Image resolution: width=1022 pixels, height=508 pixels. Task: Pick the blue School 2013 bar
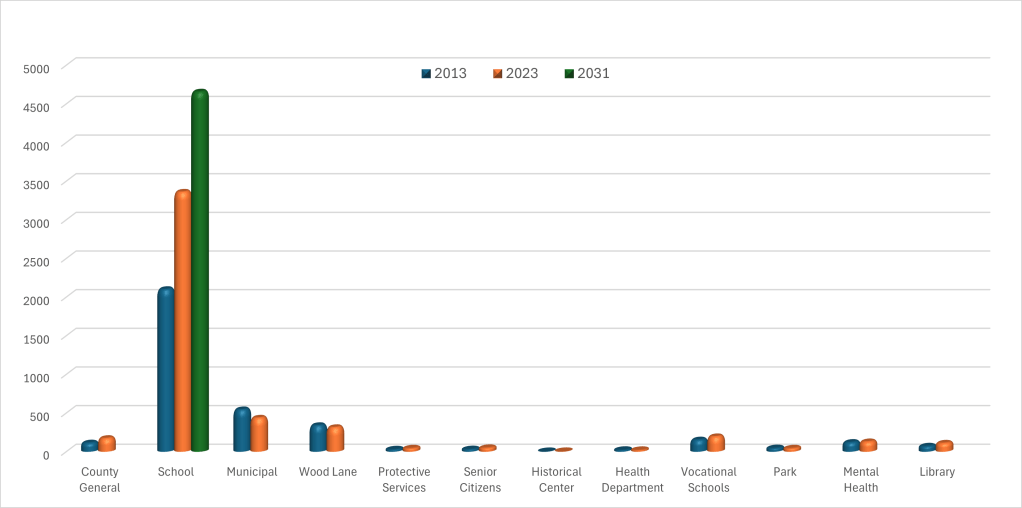[x=166, y=370]
